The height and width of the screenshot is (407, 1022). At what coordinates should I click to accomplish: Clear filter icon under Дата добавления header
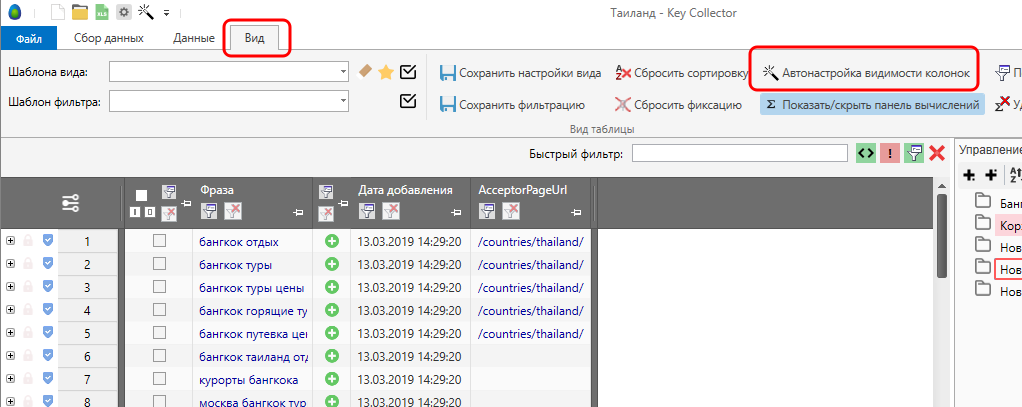pos(390,210)
